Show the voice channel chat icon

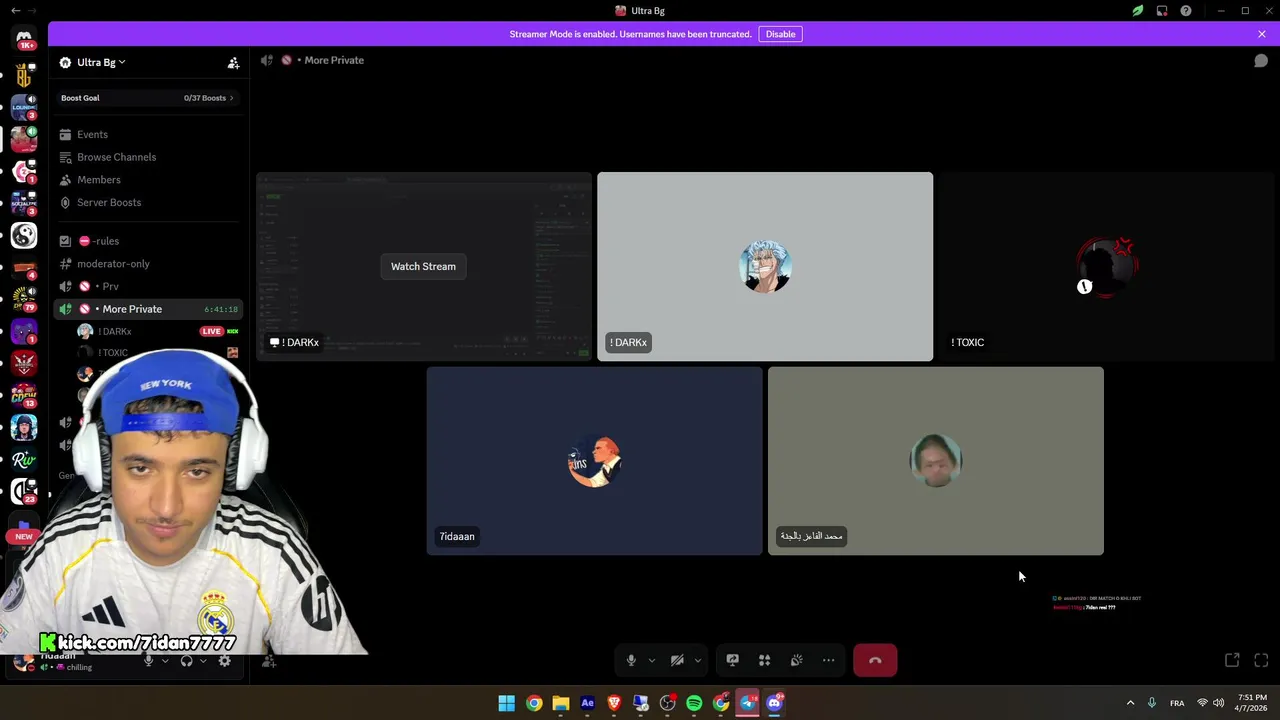[1261, 60]
